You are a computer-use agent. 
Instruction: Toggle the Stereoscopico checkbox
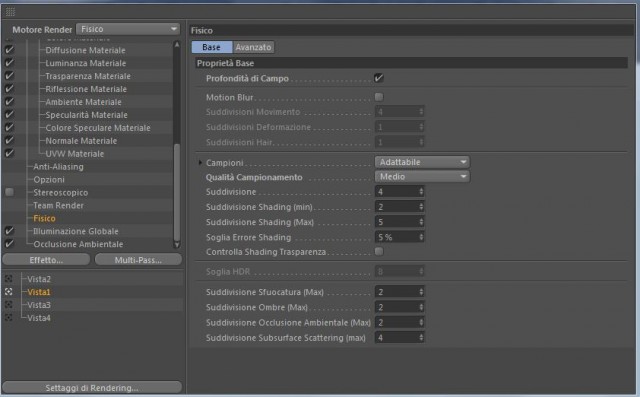(x=9, y=192)
